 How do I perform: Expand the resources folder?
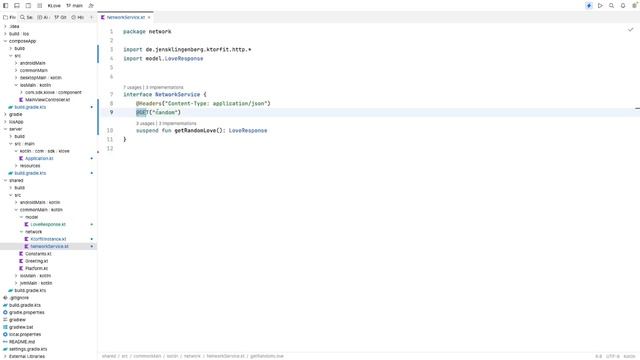tap(16, 166)
